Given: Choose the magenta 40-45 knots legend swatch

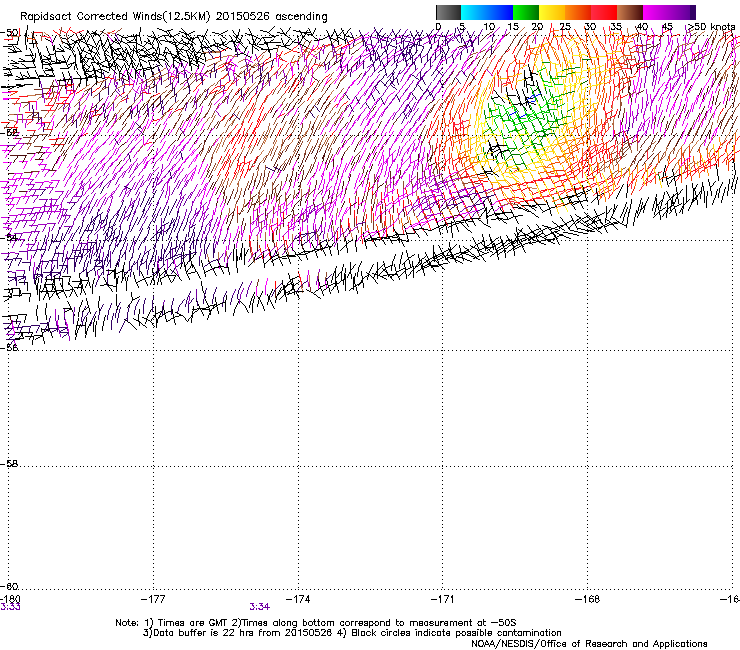Looking at the screenshot, I should [x=656, y=12].
